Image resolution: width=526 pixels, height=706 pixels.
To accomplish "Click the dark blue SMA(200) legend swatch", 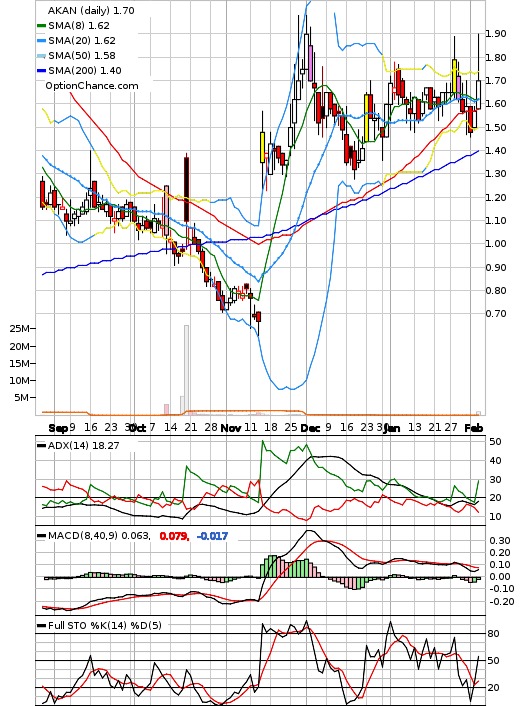I will (x=41, y=71).
